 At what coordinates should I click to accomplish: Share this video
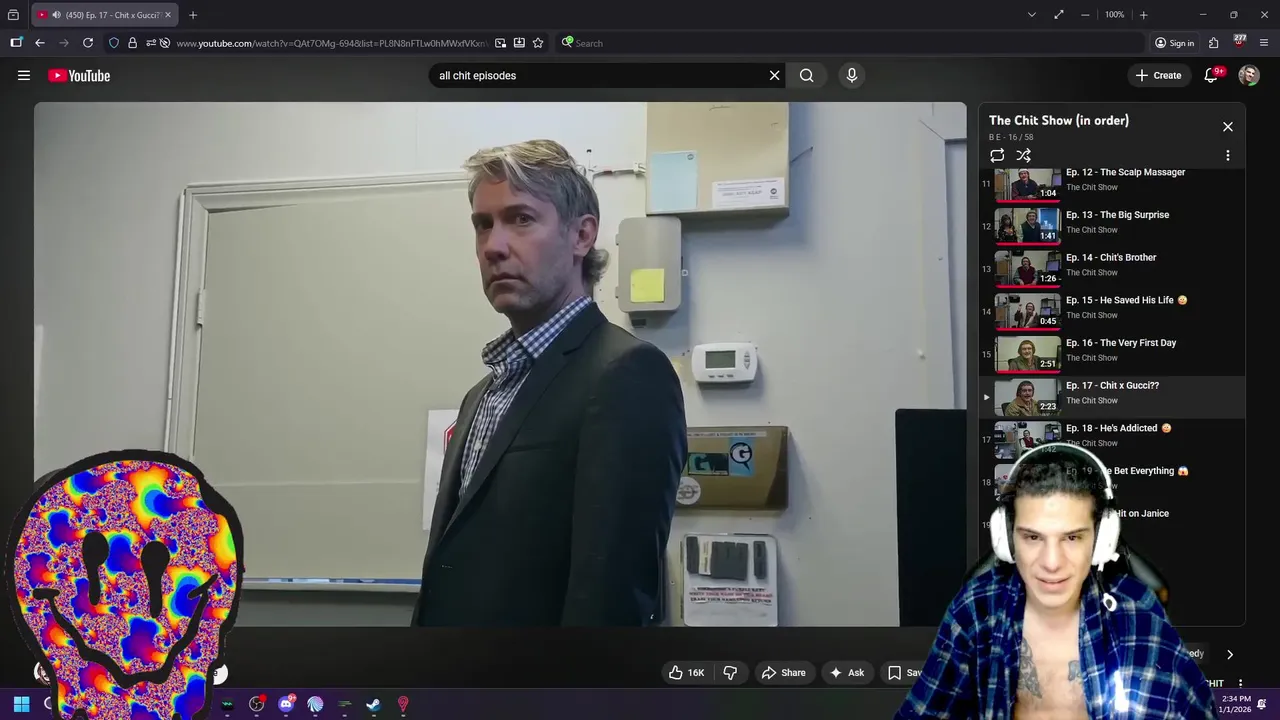point(783,673)
